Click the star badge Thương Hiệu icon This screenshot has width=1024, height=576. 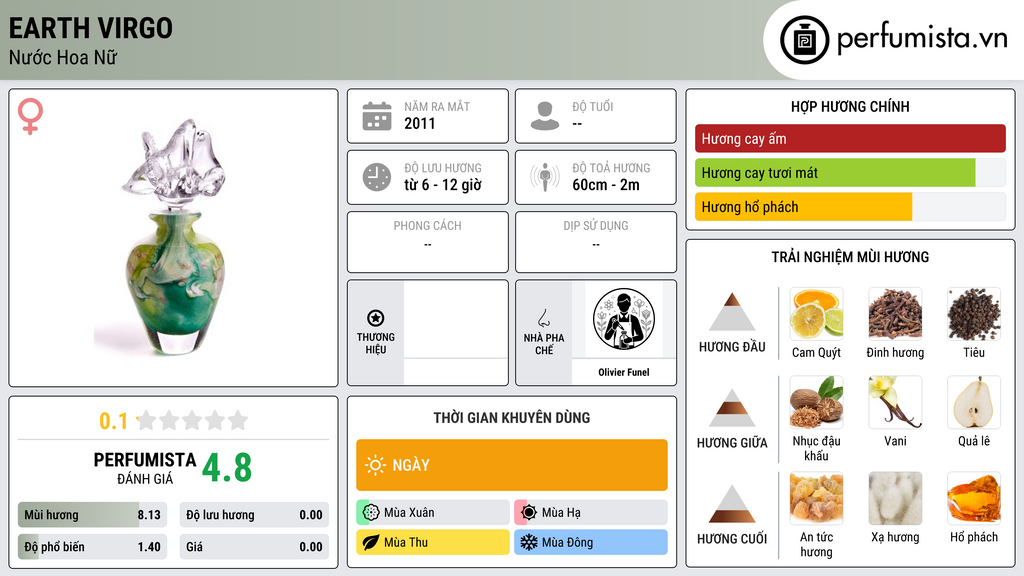point(376,318)
